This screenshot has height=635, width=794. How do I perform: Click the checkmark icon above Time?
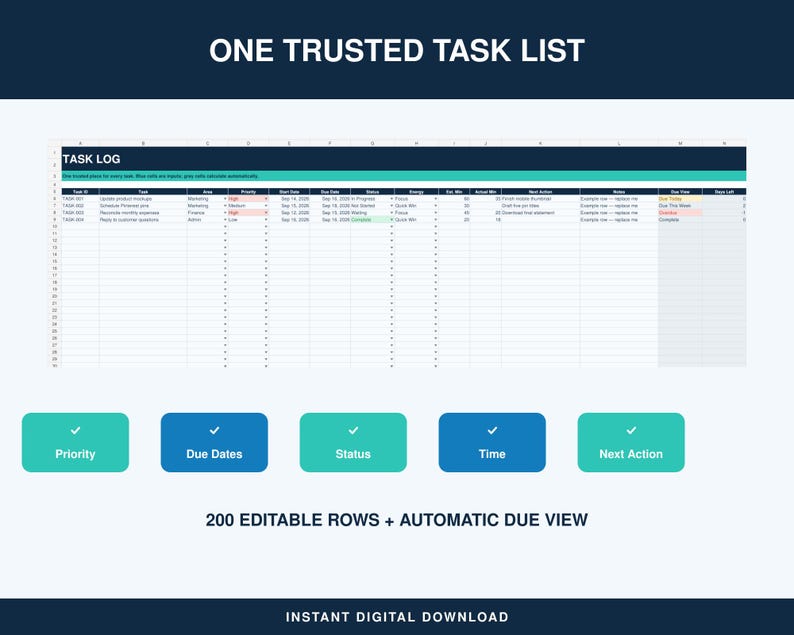(492, 430)
